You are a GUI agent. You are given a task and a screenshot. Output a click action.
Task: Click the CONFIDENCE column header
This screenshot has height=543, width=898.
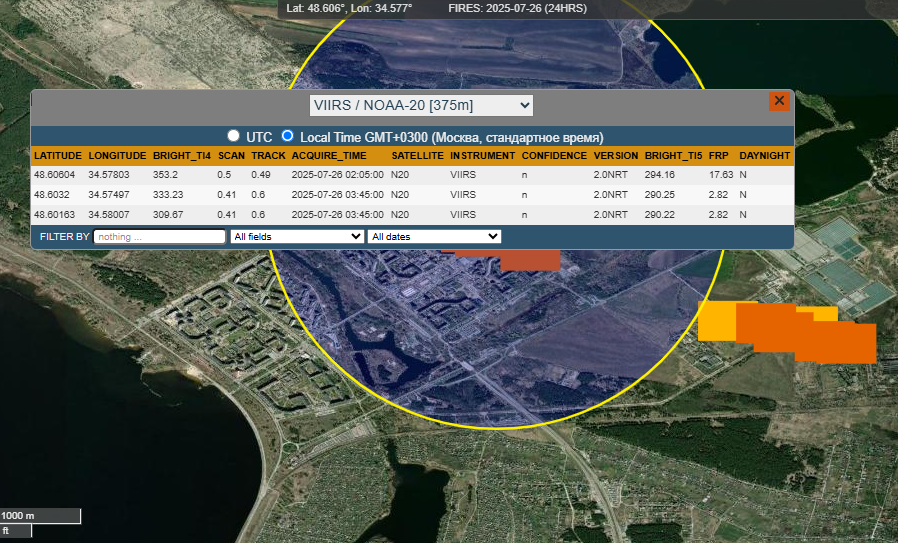pyautogui.click(x=554, y=156)
